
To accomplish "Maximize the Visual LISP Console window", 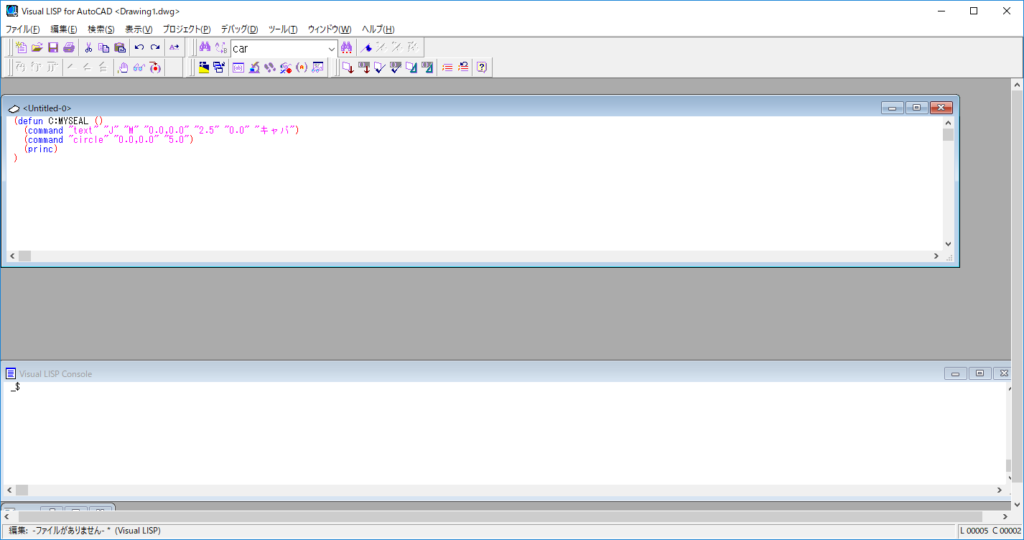I will click(980, 373).
